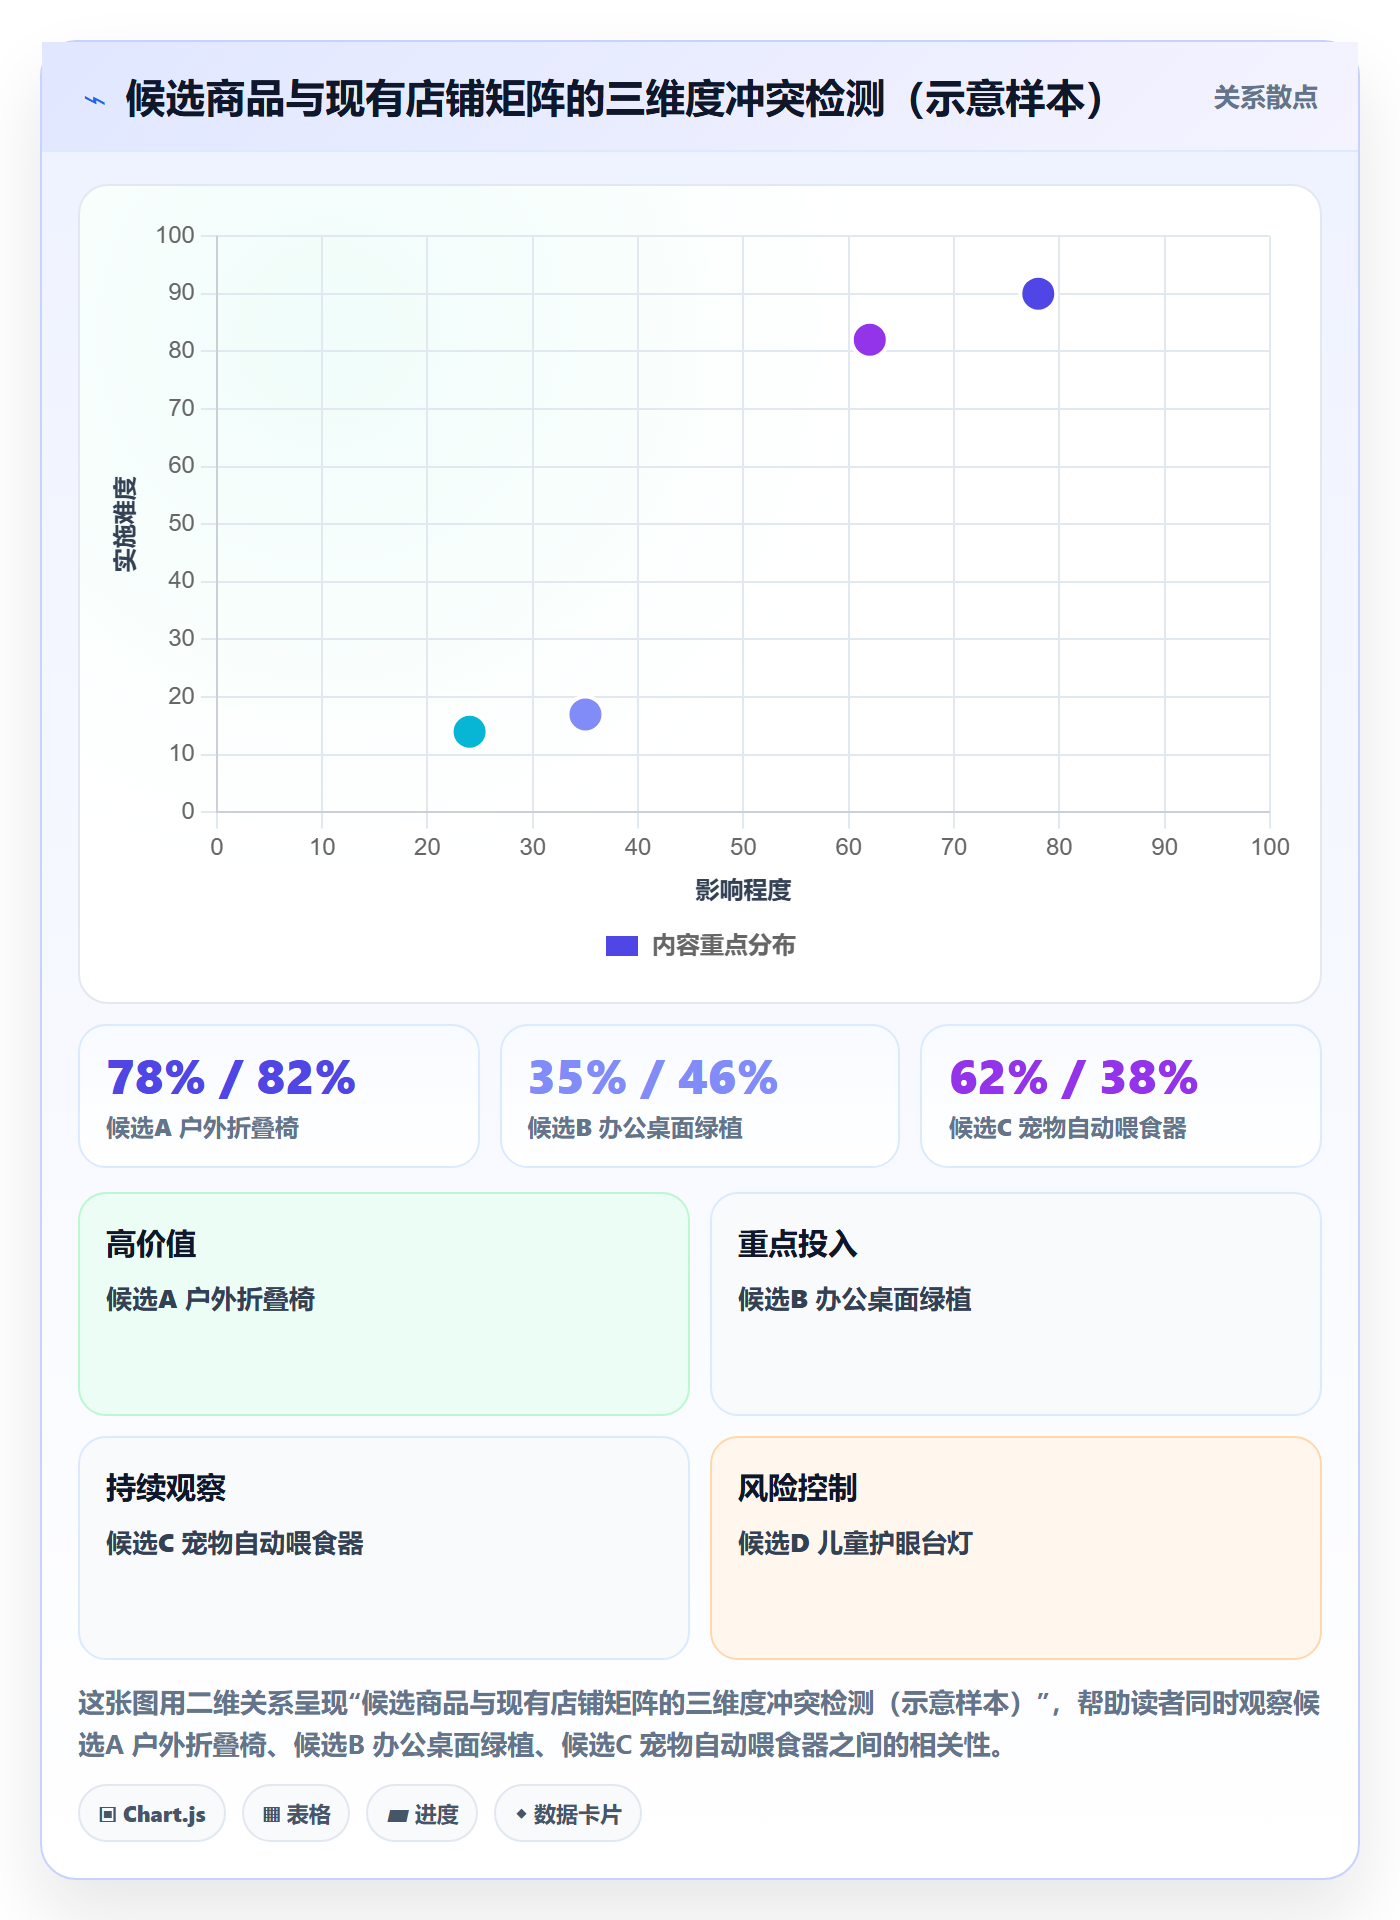1400x1920 pixels.
Task: Click the 实施难度 y-axis title
Action: (125, 524)
